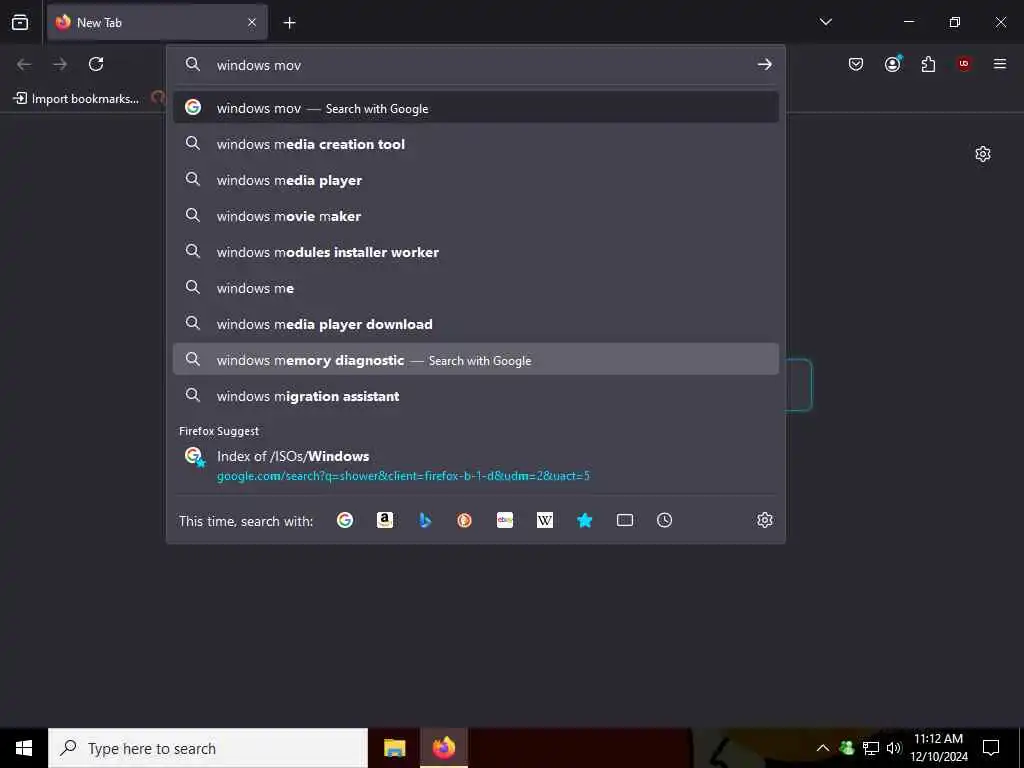Image resolution: width=1024 pixels, height=768 pixels.
Task: Open Firefox View recent browsing icon
Action: click(20, 22)
